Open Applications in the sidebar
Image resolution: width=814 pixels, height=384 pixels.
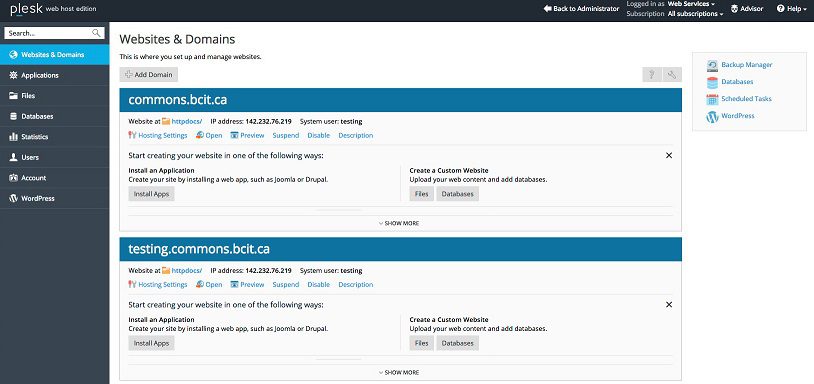click(x=55, y=75)
